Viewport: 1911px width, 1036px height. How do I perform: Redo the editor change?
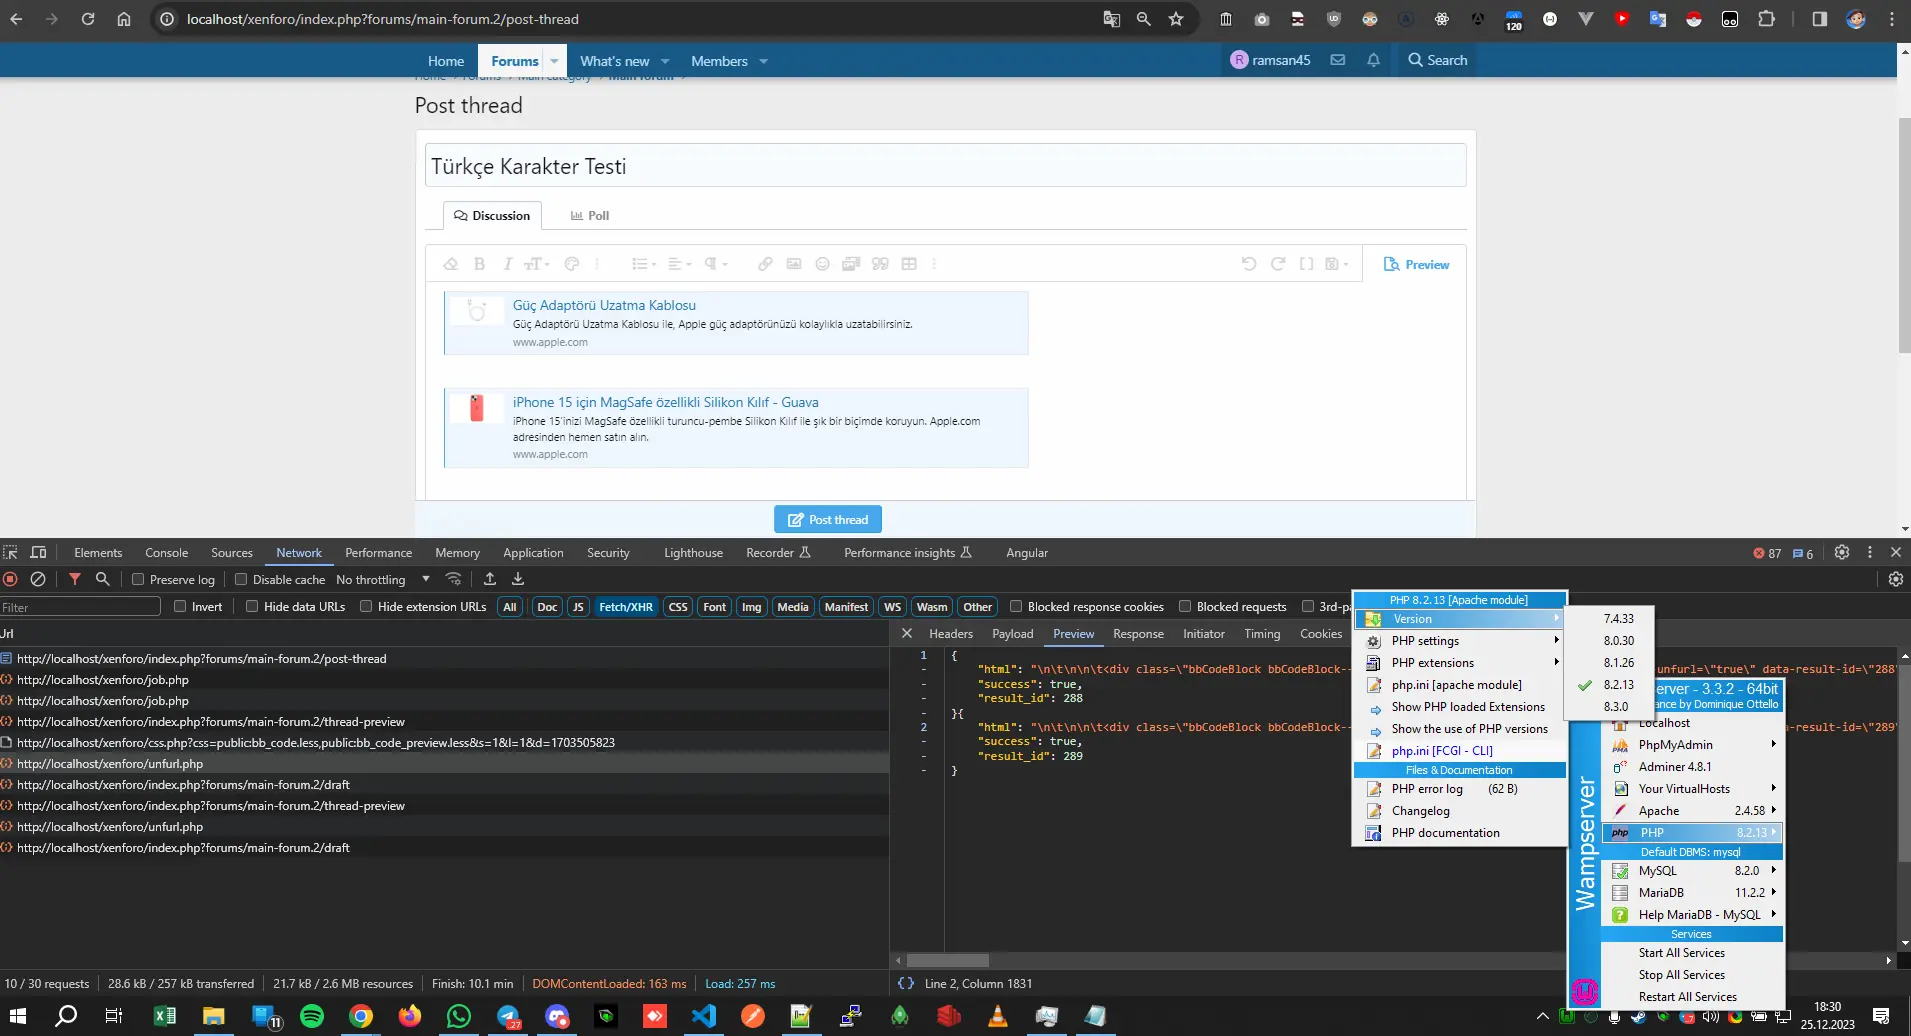coord(1278,264)
